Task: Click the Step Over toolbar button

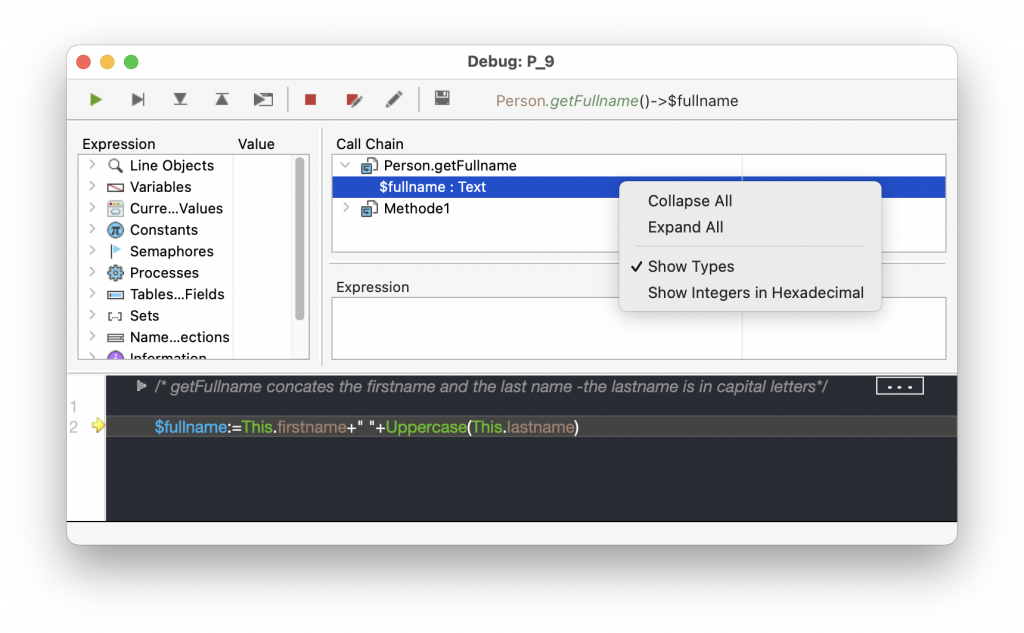Action: click(x=137, y=100)
